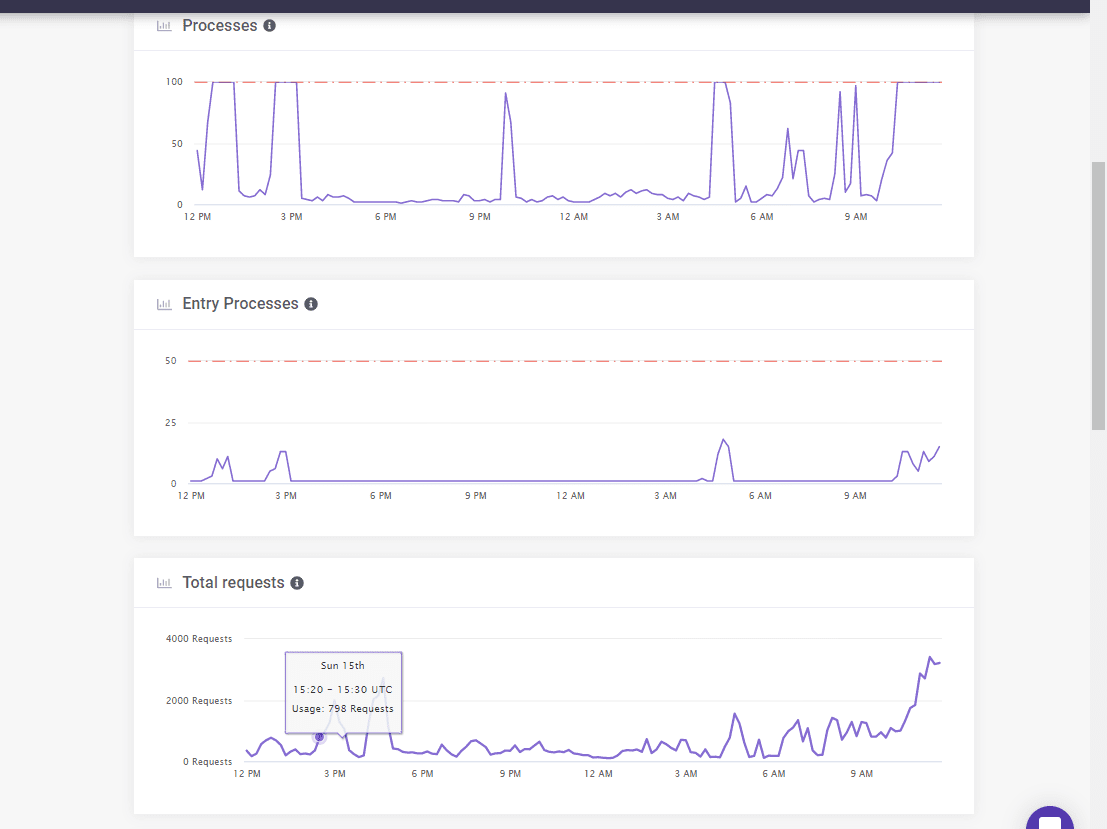Click the early-morning peak in Entry Processes chart

pyautogui.click(x=722, y=440)
